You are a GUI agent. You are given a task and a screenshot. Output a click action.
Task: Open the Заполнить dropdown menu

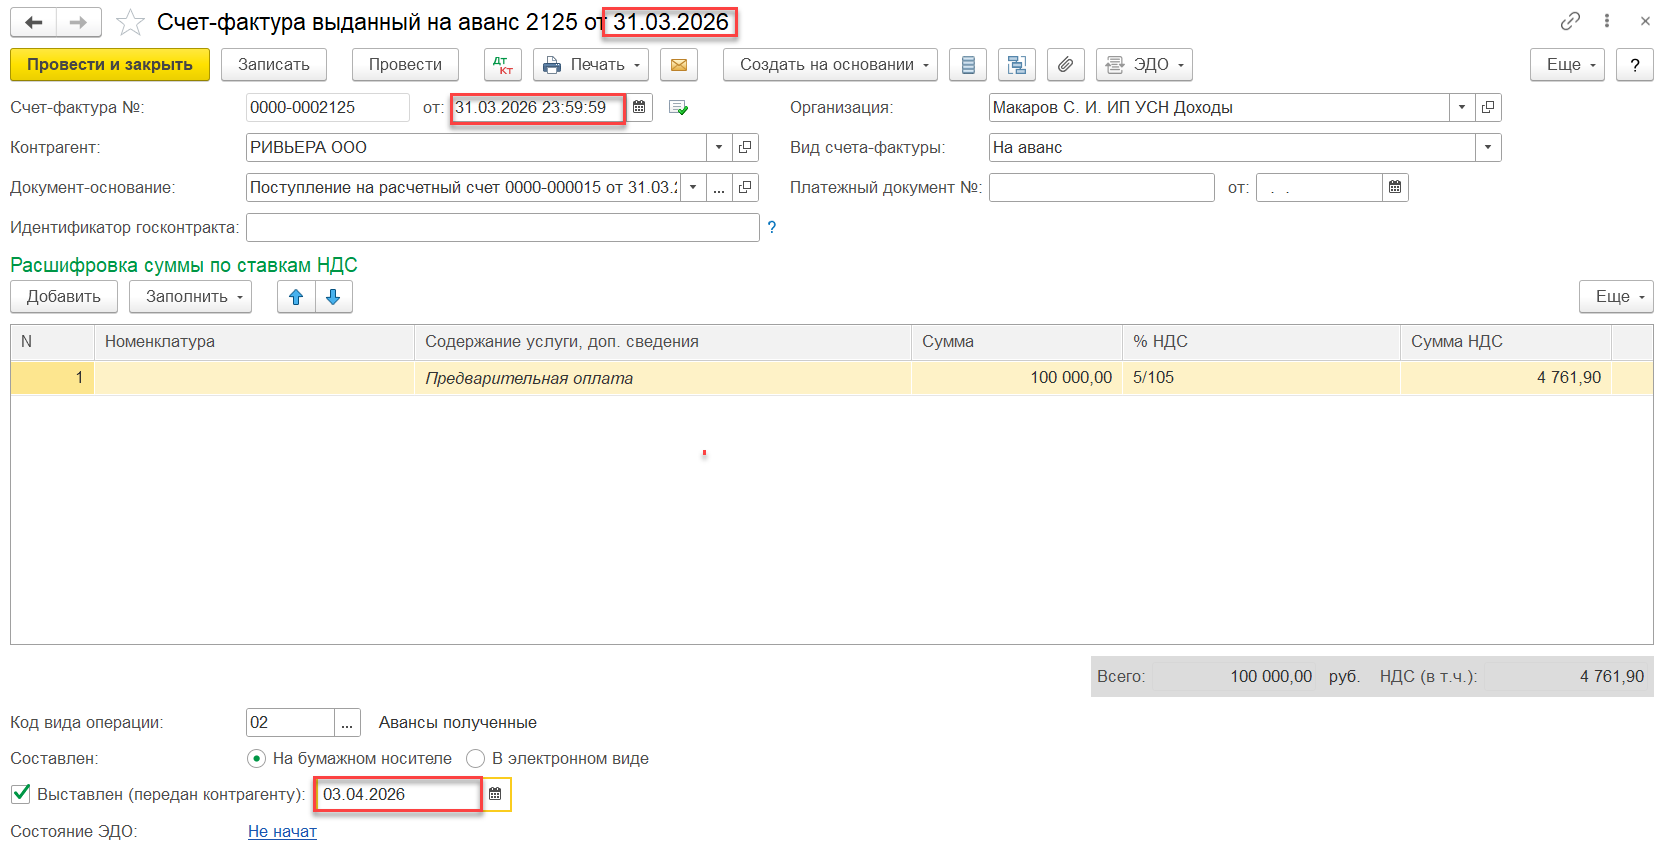[x=190, y=297]
